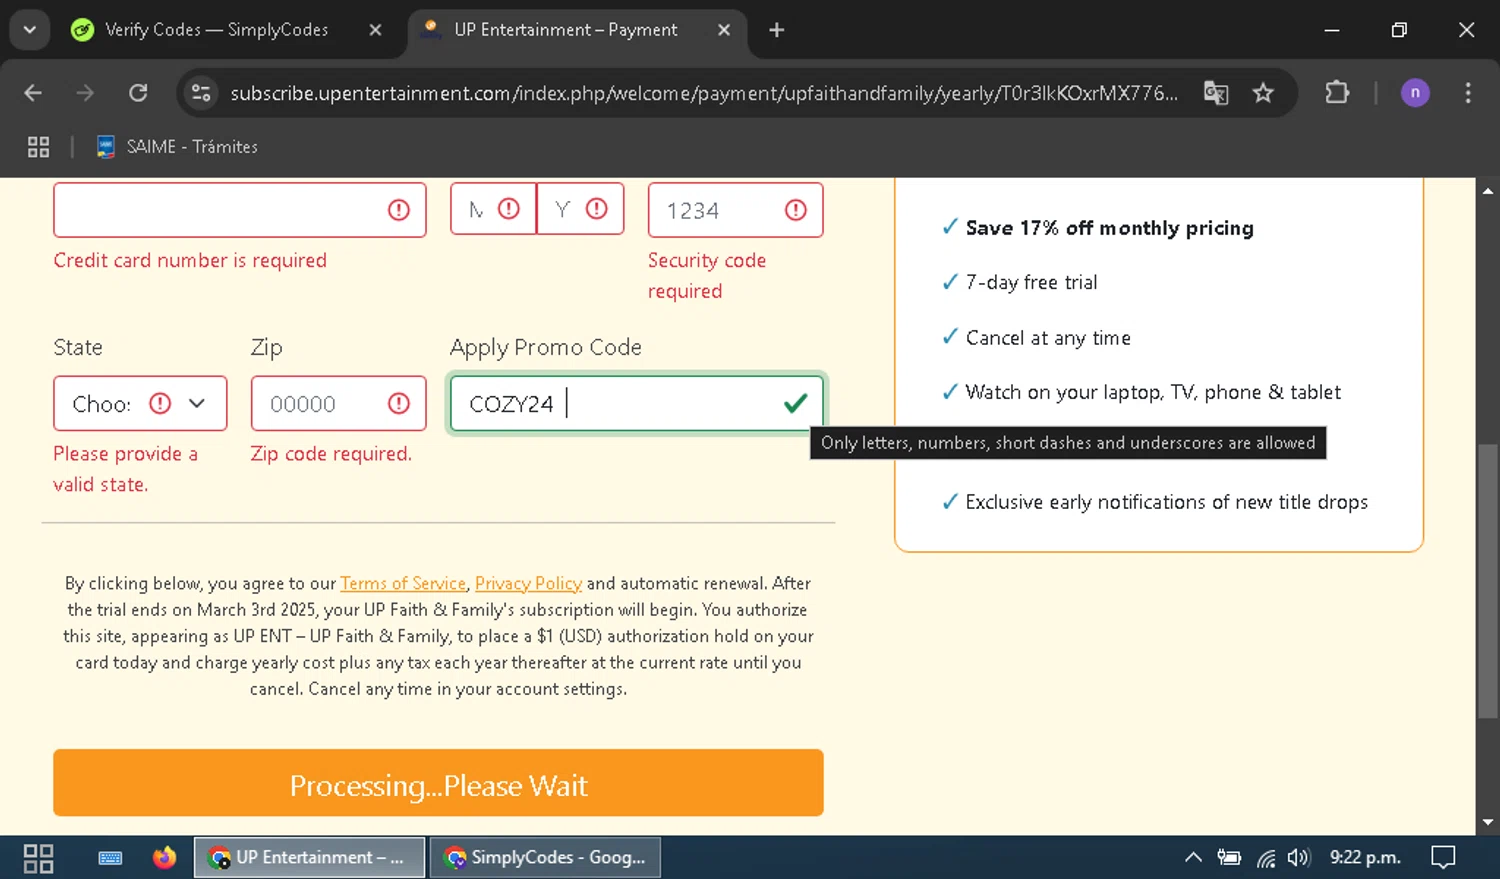This screenshot has height=879, width=1500.
Task: Show hidden system tray icons
Action: [x=1193, y=858]
